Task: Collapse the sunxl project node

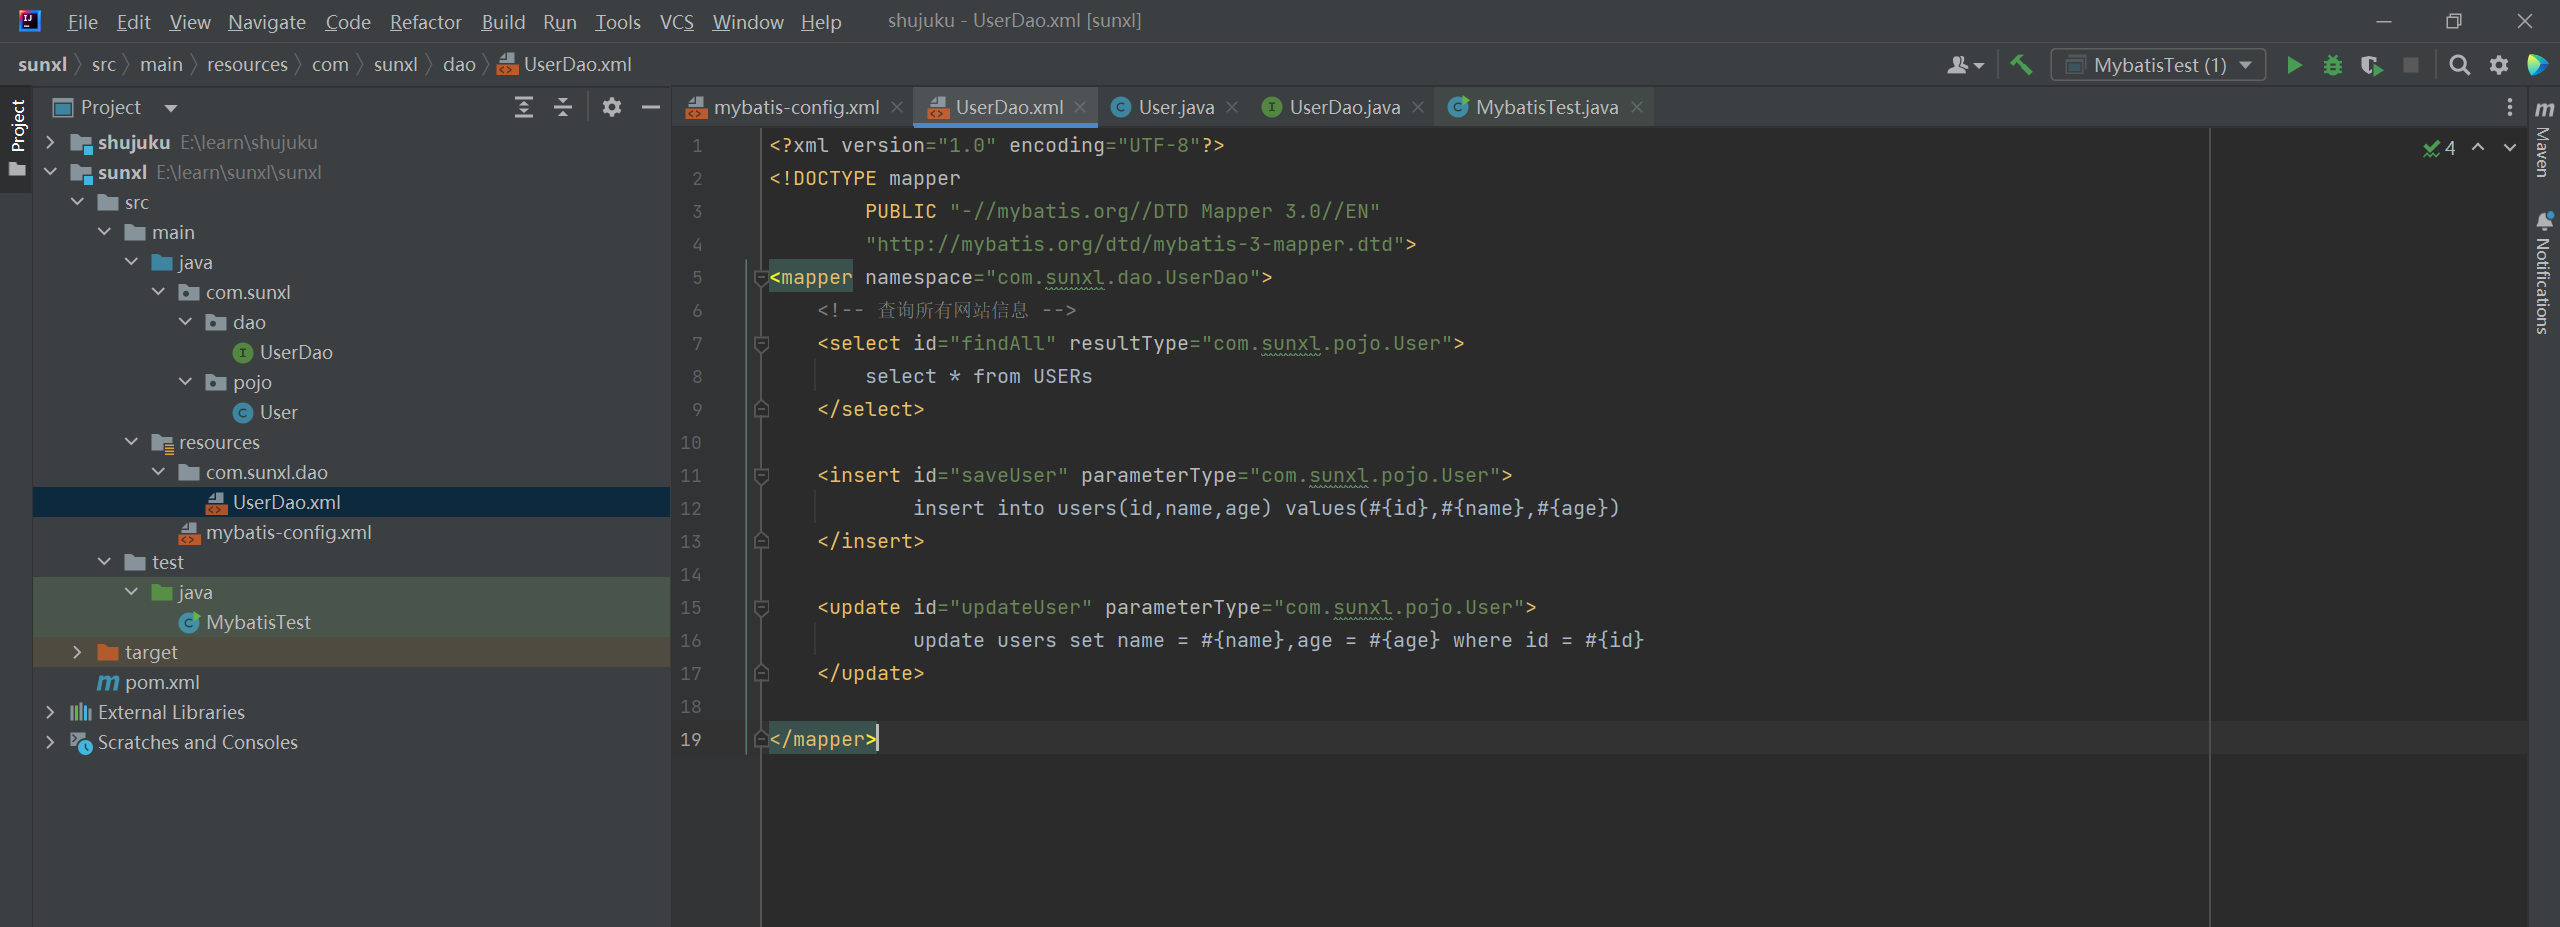Action: [50, 172]
